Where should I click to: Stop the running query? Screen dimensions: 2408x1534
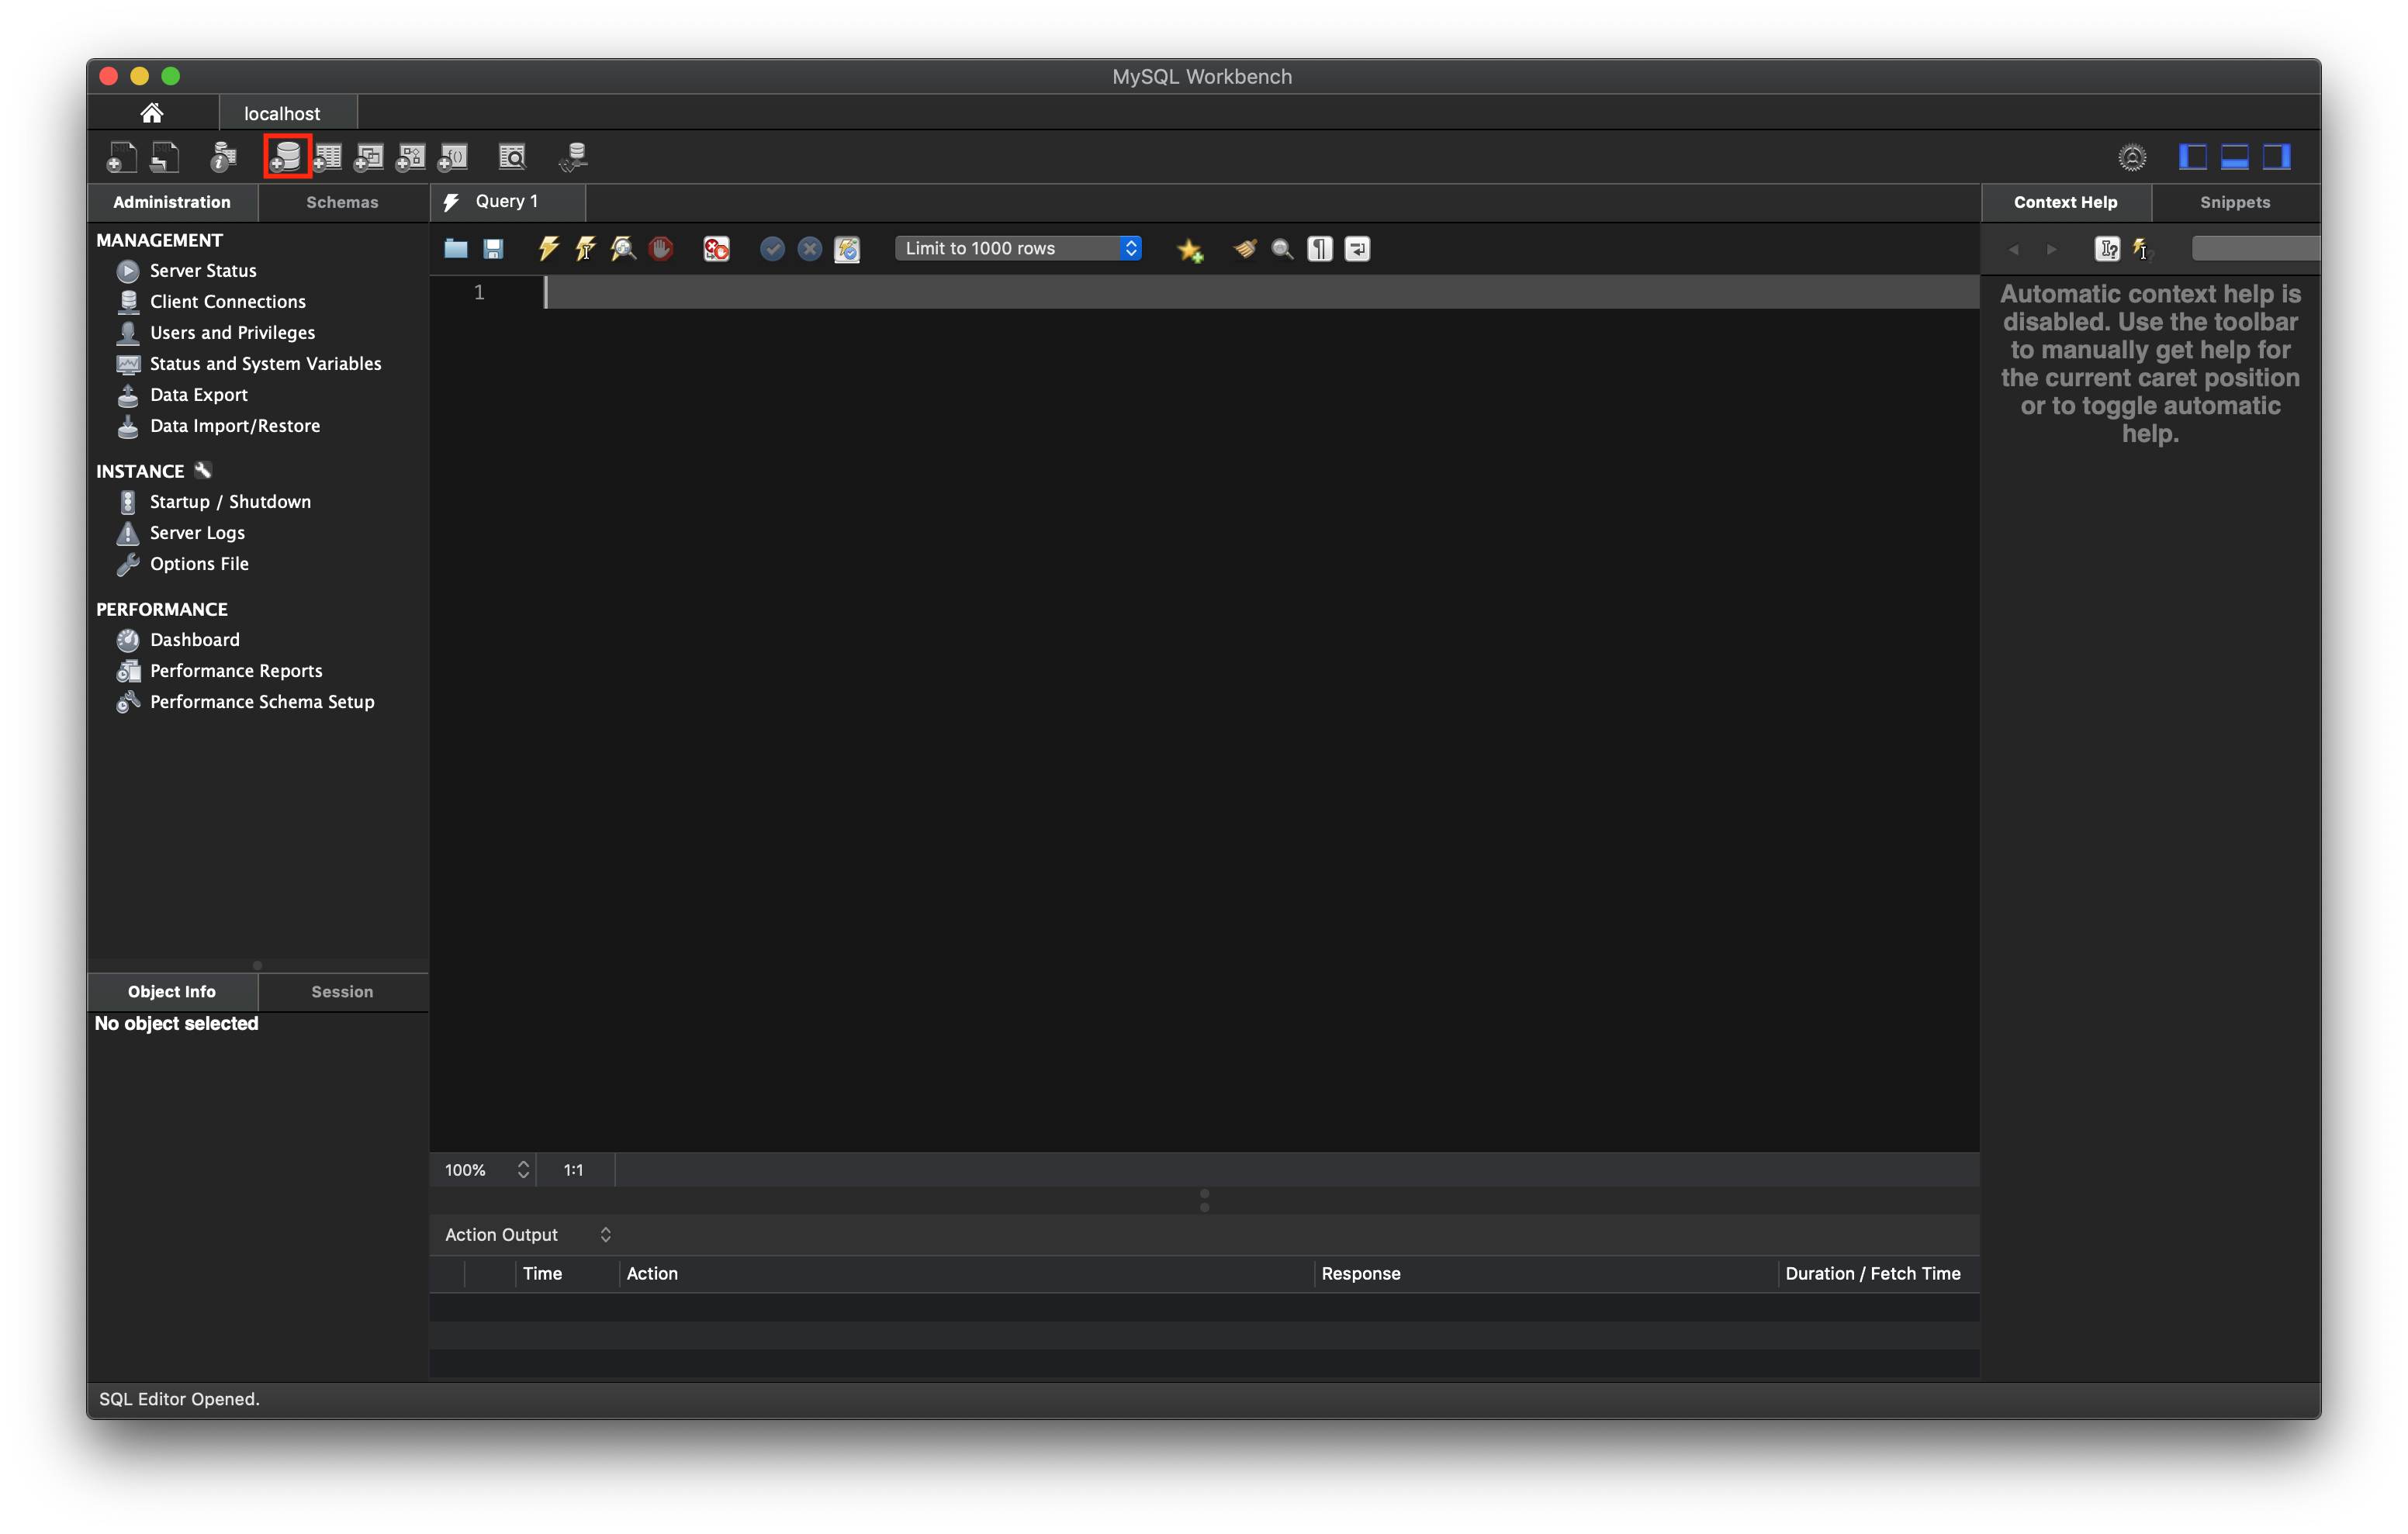coord(661,249)
